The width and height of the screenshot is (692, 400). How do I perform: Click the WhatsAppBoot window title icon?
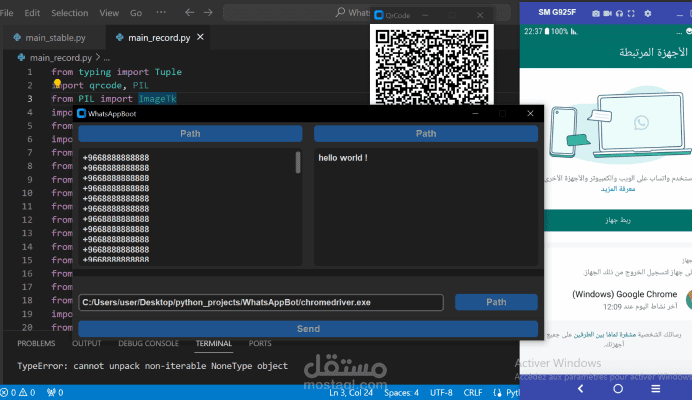point(81,113)
